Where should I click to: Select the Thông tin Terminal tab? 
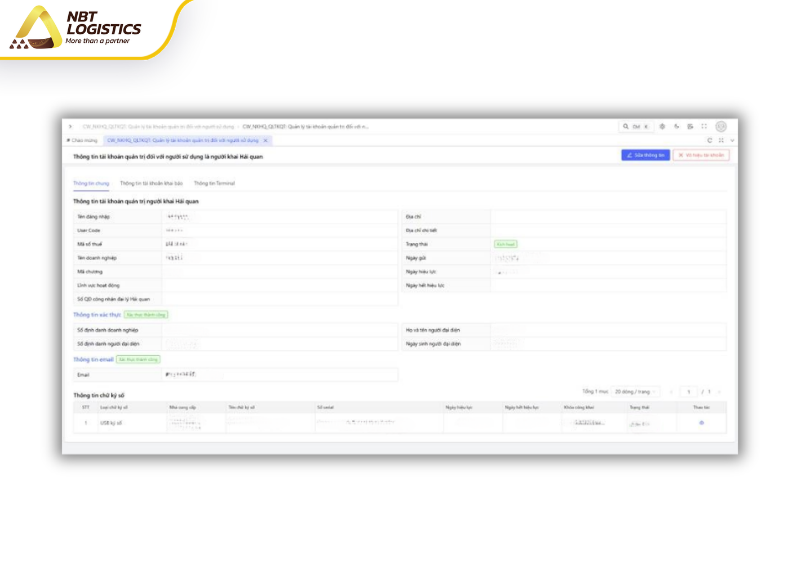pyautogui.click(x=214, y=183)
